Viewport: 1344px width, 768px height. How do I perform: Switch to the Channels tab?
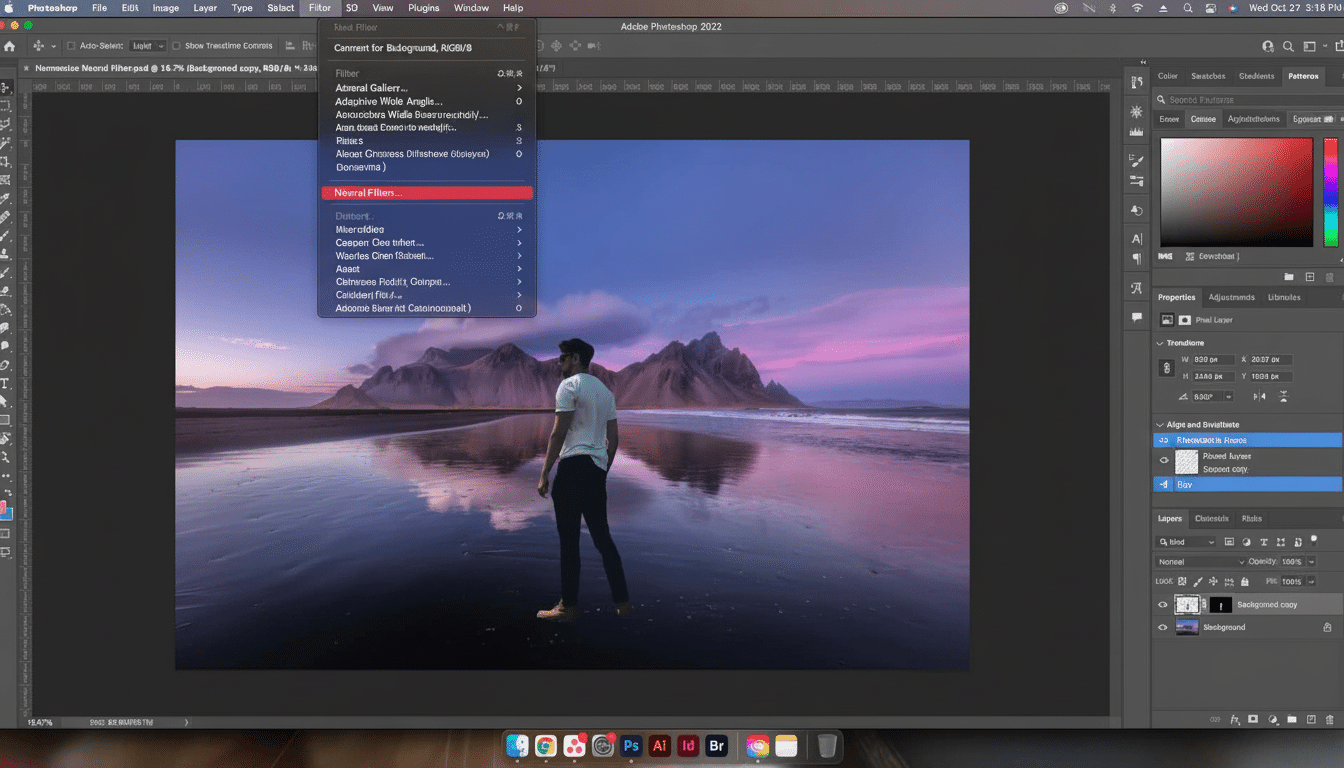pos(1211,518)
